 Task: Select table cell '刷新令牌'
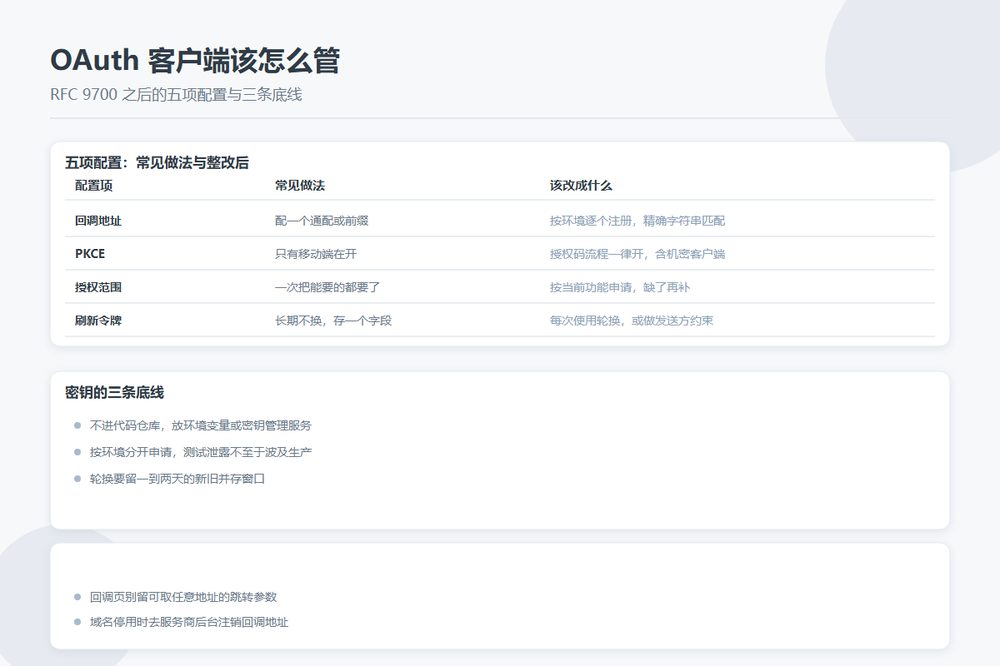tap(98, 320)
